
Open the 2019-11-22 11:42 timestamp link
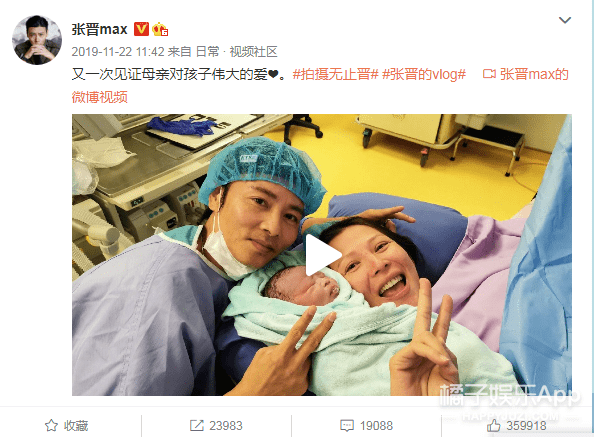118,52
